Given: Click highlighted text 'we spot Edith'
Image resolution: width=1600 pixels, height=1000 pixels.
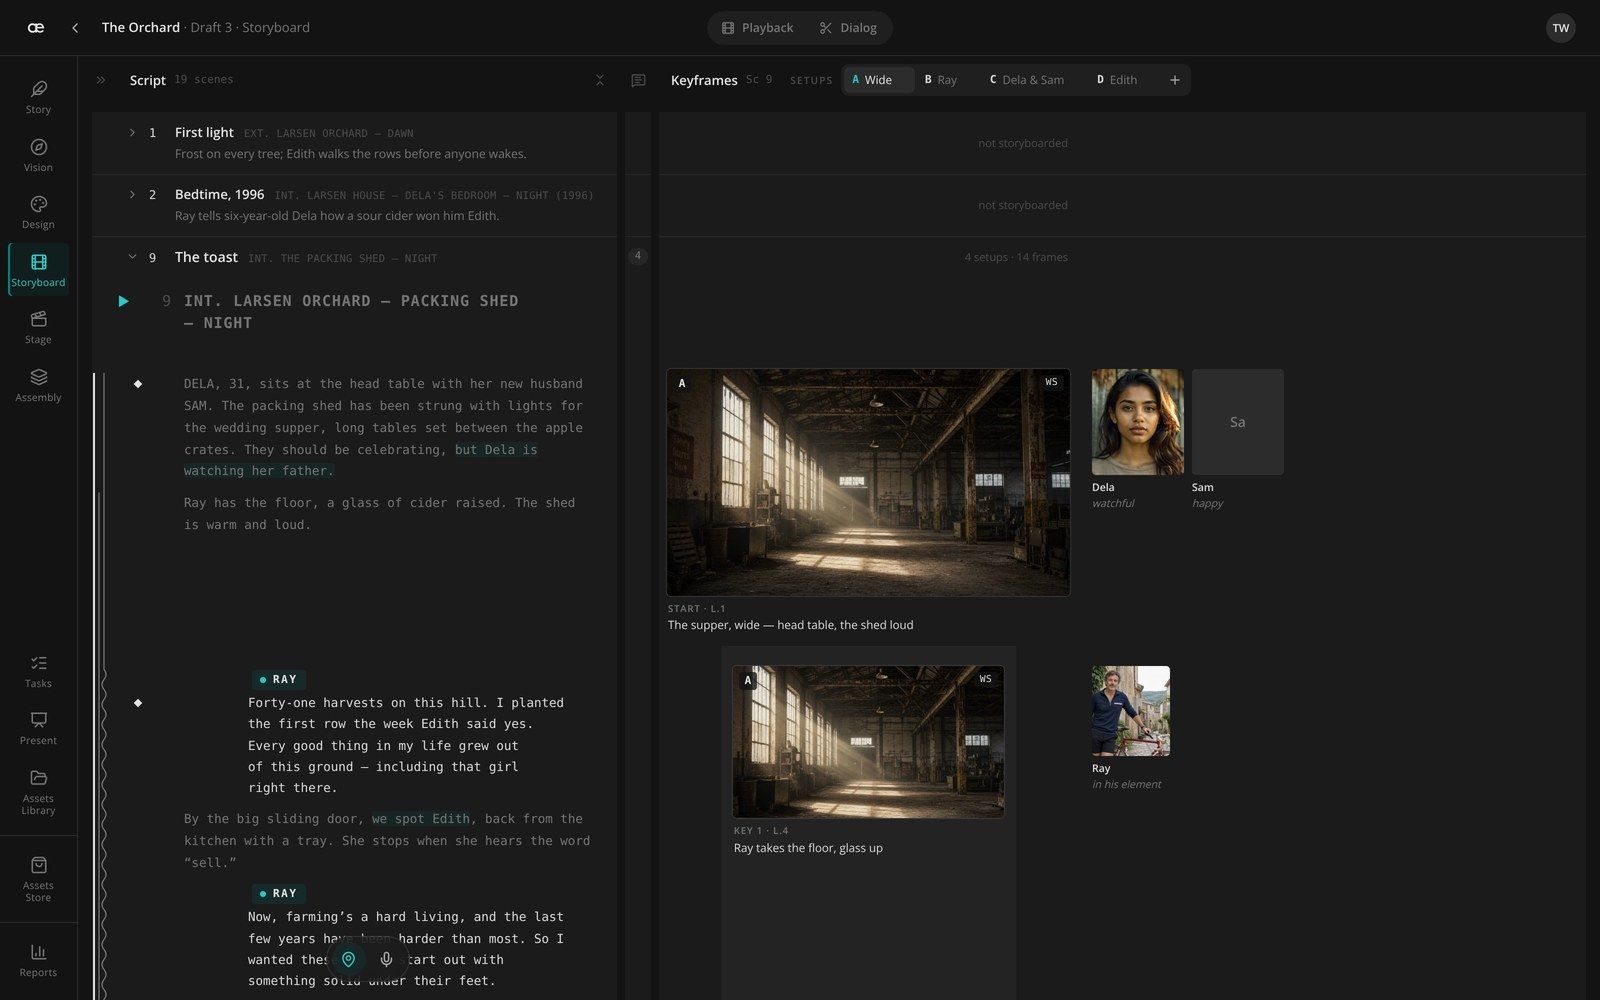Looking at the screenshot, I should (421, 819).
